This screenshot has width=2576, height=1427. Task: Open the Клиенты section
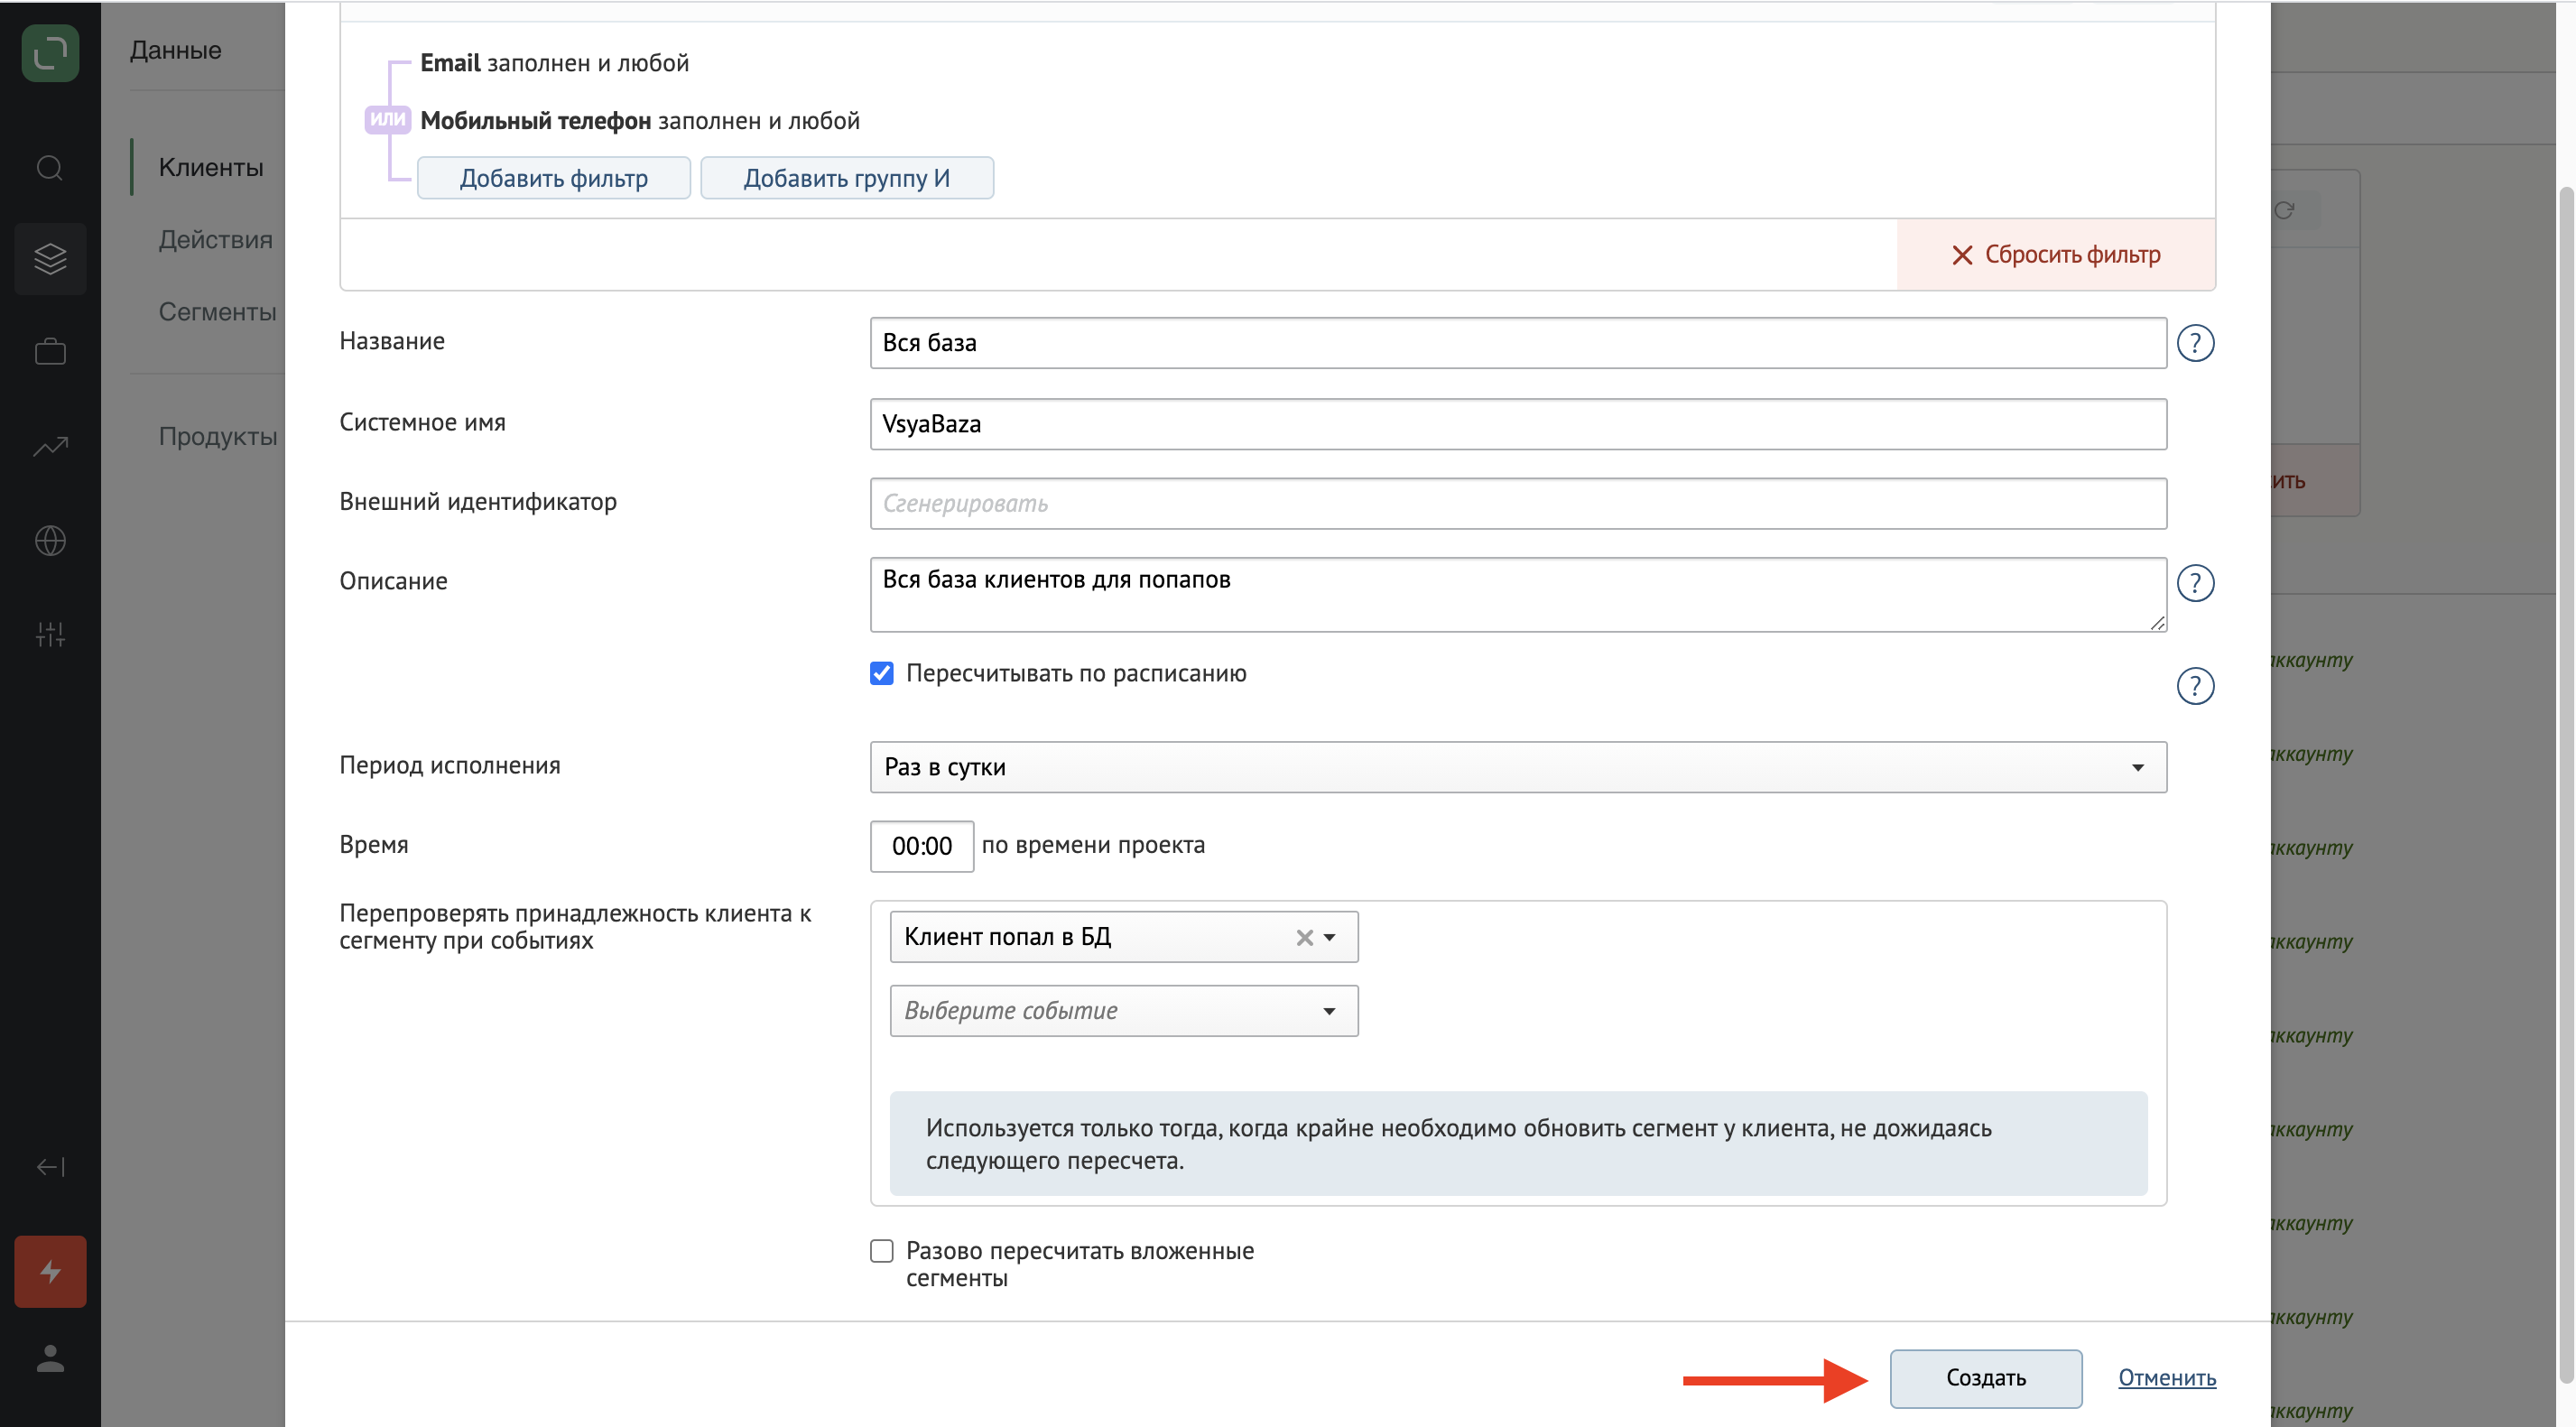pos(211,167)
